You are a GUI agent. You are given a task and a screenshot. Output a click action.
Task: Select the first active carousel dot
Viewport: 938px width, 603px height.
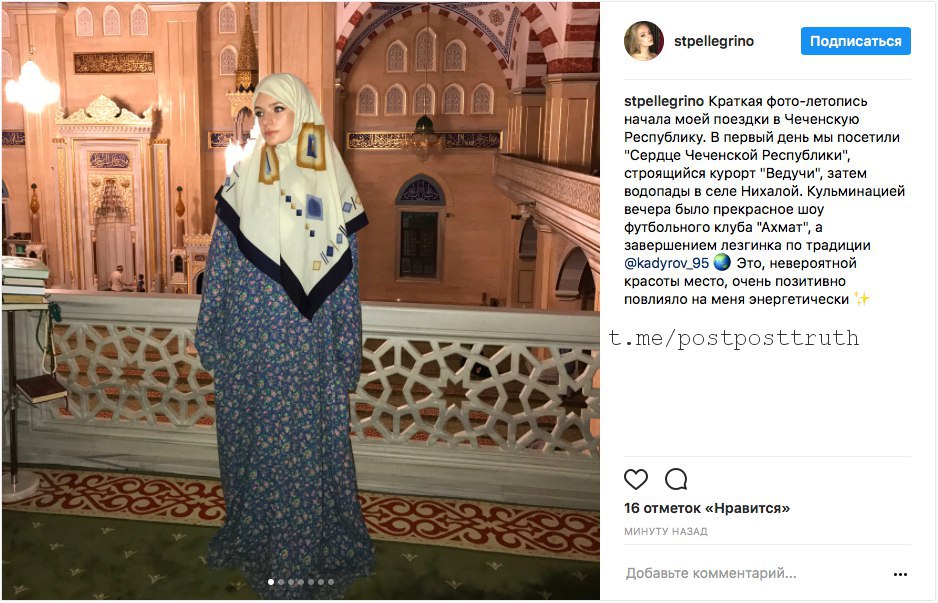click(271, 582)
